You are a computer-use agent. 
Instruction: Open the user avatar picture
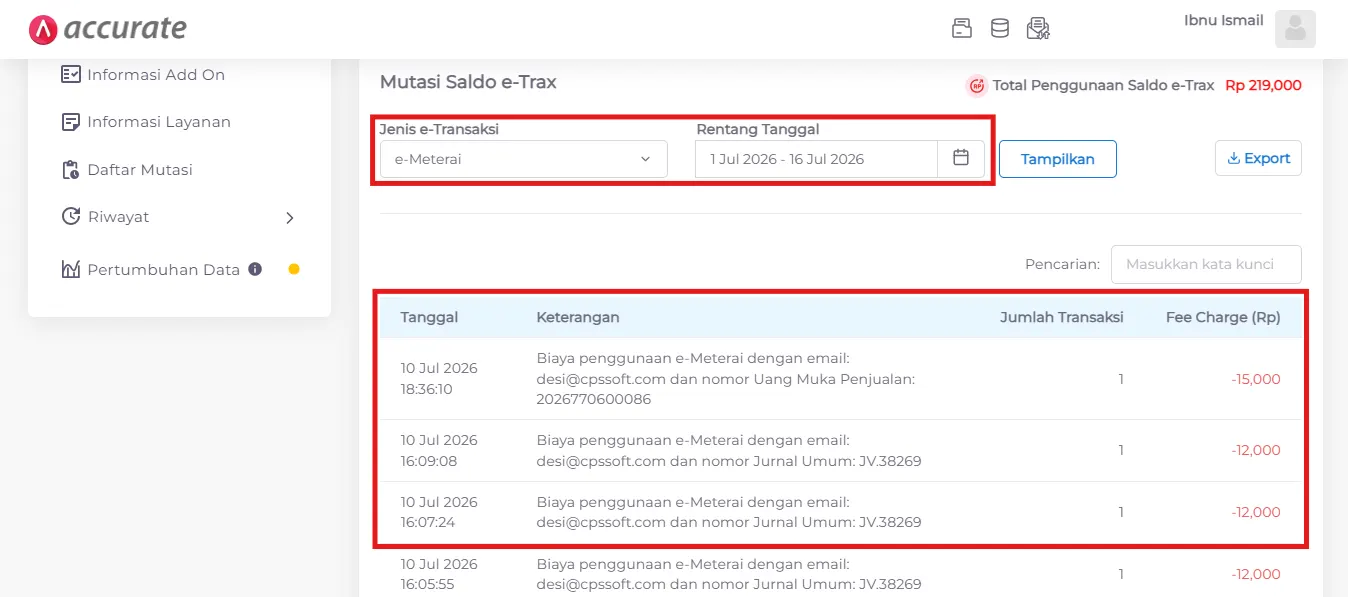(1295, 29)
